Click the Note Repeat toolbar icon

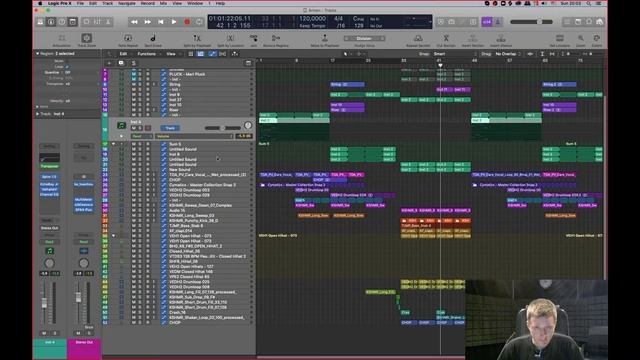click(x=128, y=38)
